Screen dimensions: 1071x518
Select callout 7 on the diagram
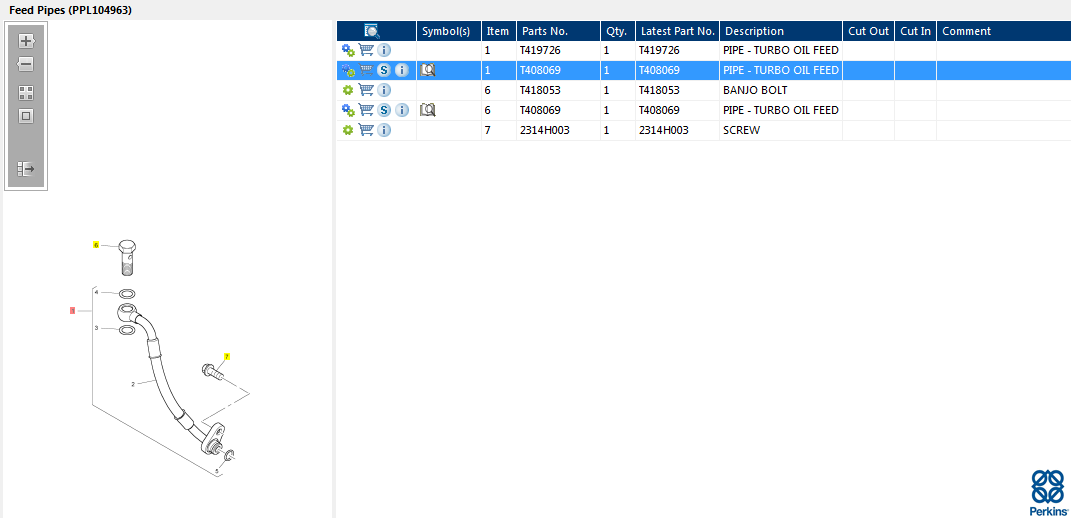pos(227,356)
